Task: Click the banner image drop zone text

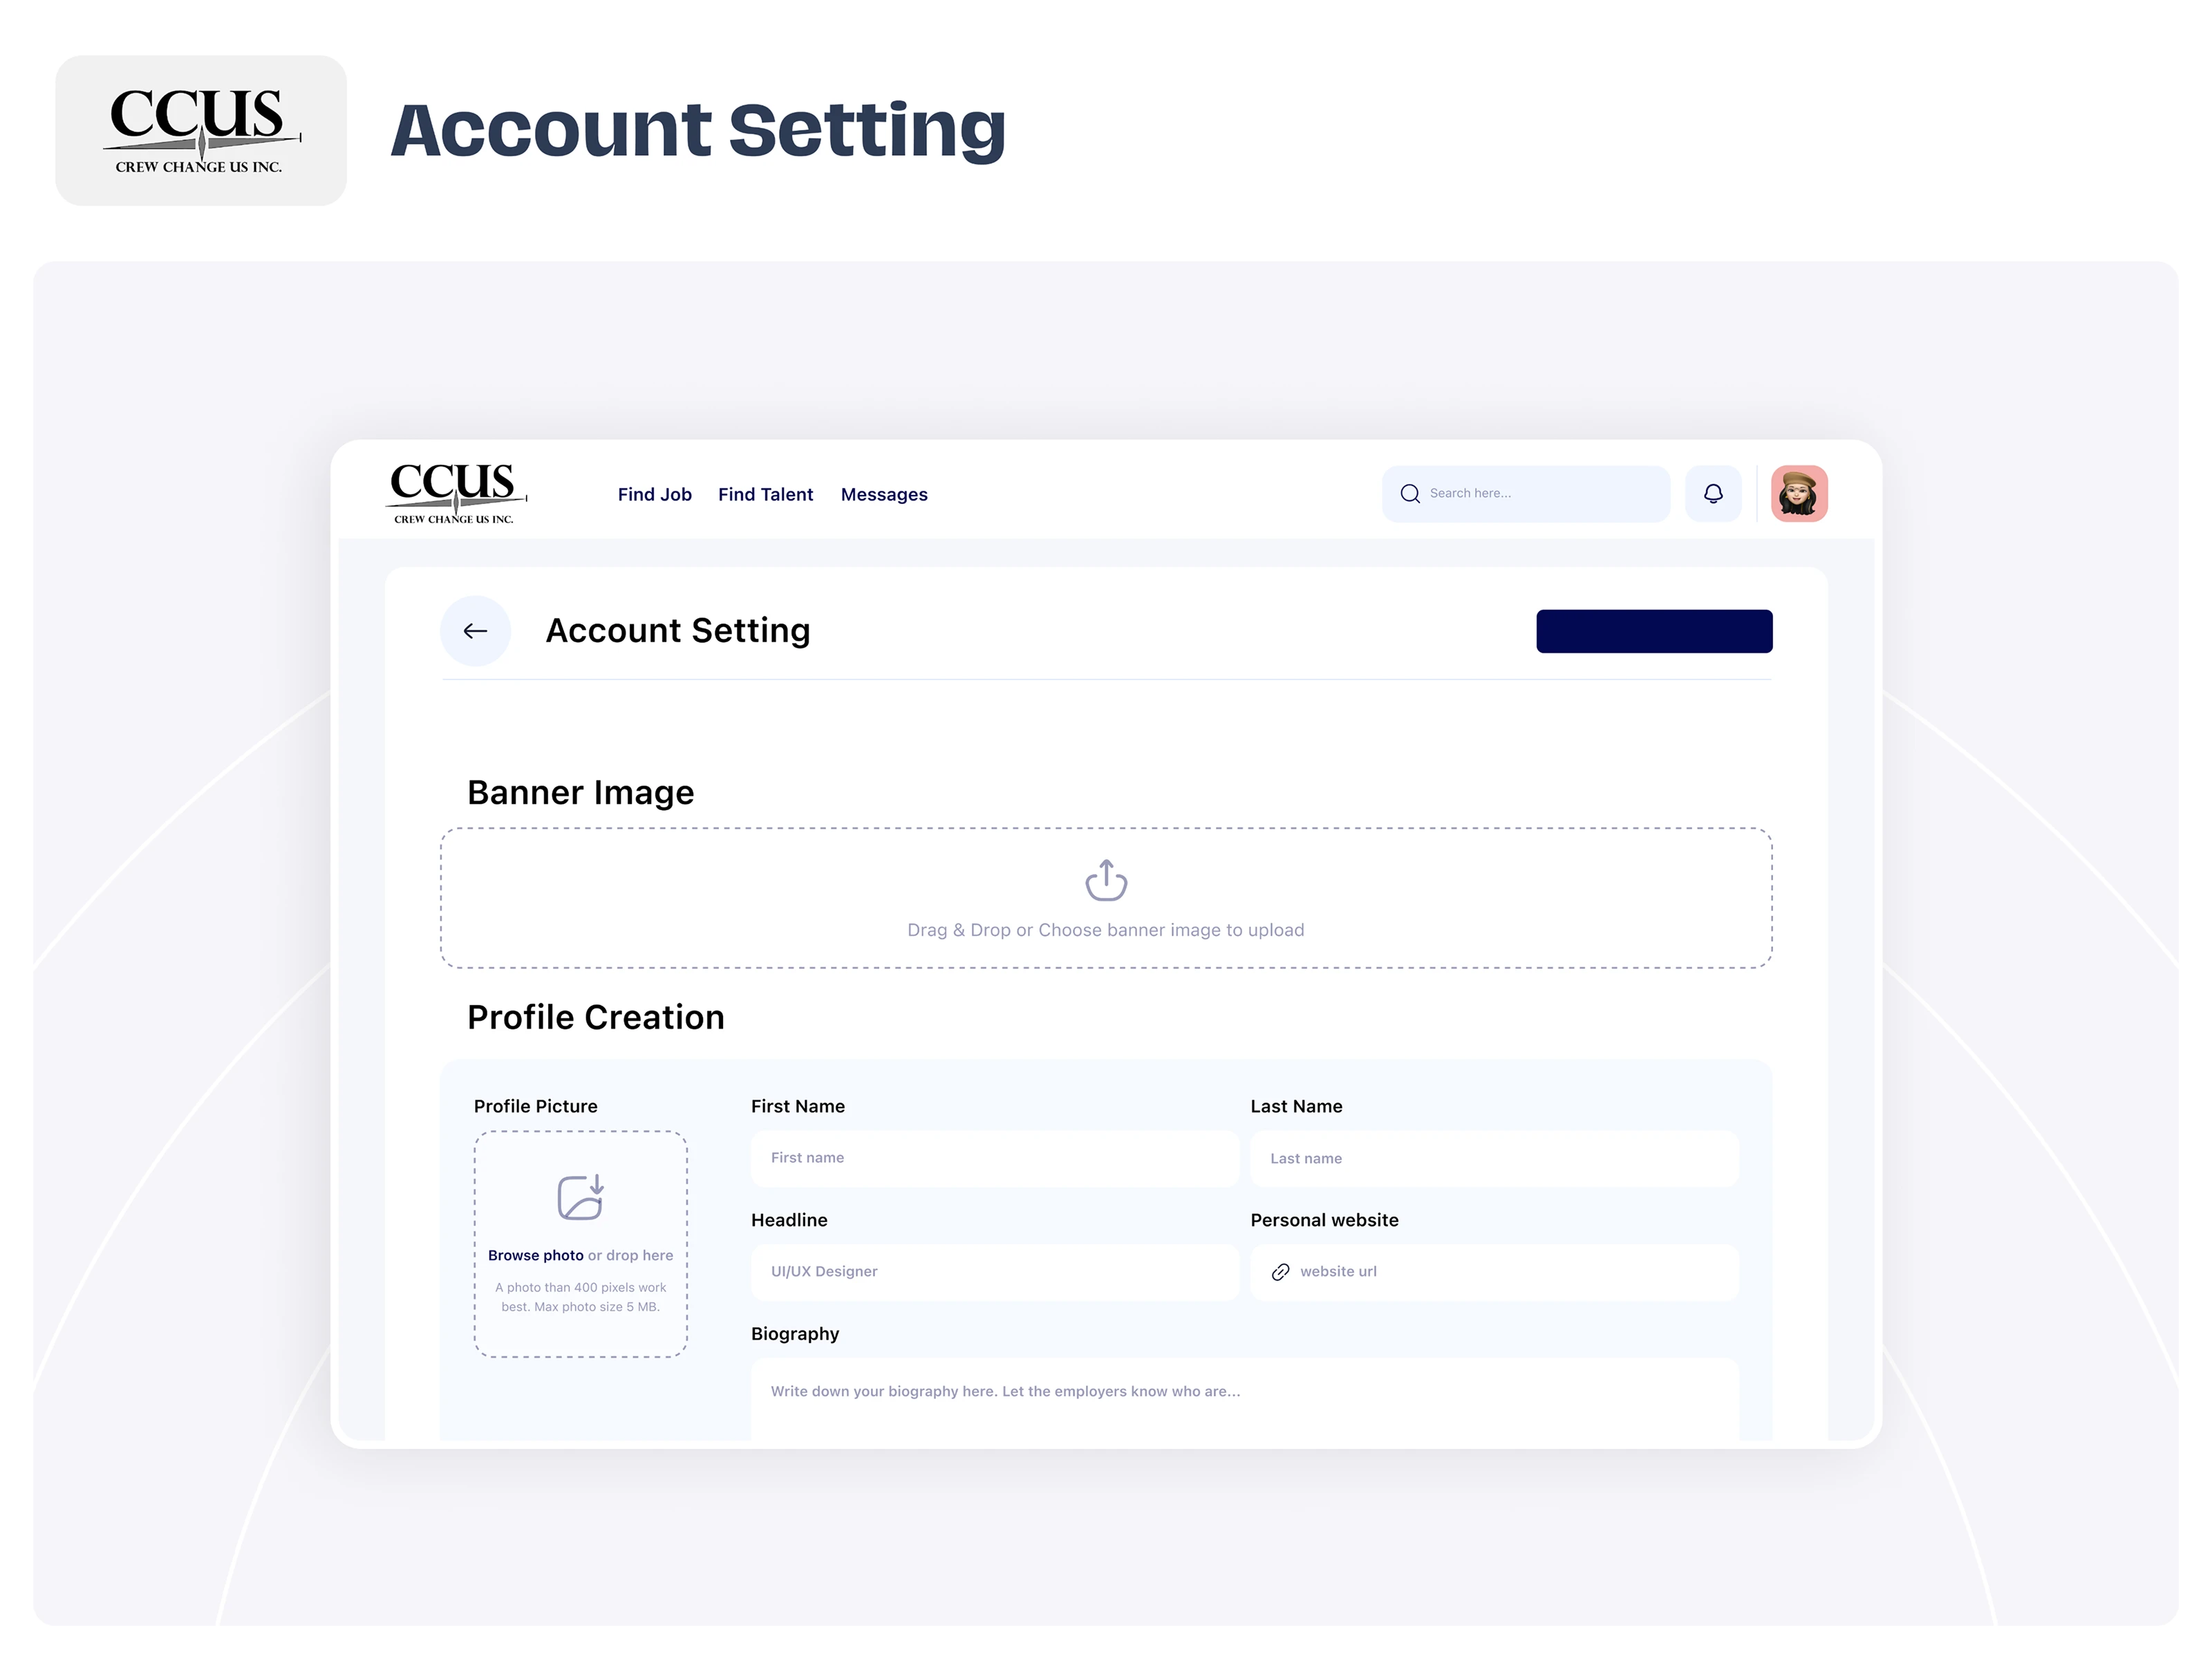Action: point(1106,930)
